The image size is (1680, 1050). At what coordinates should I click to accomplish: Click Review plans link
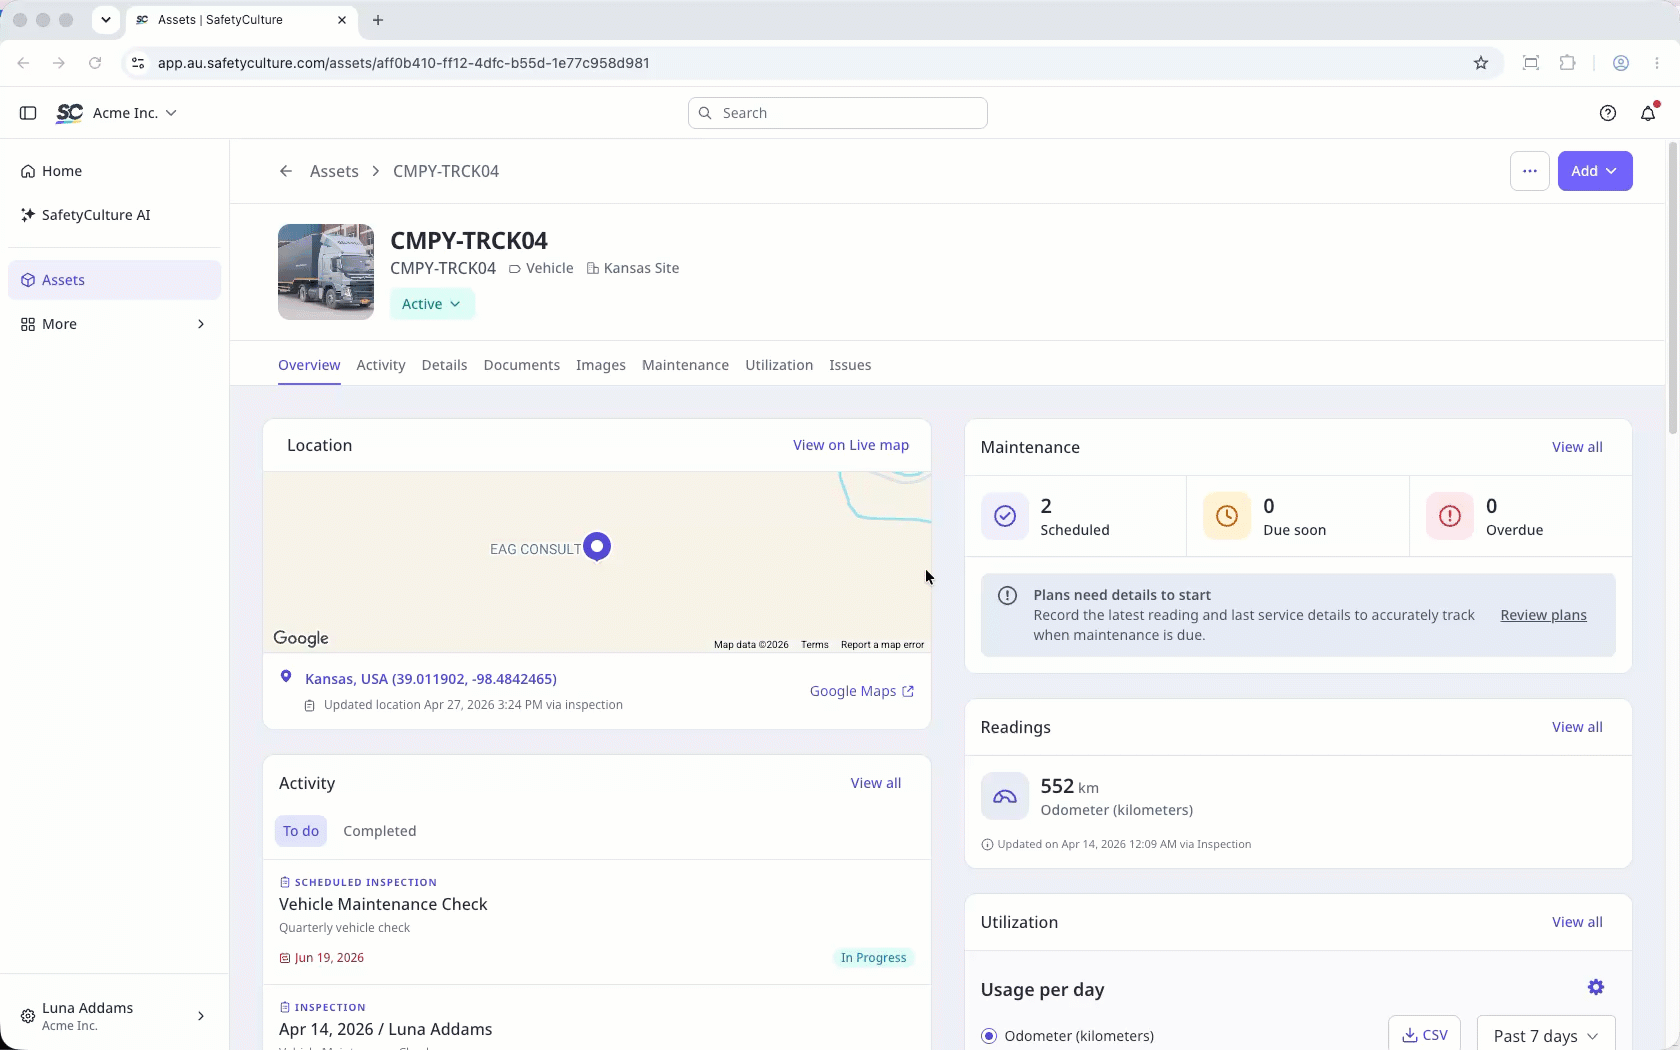tap(1543, 615)
